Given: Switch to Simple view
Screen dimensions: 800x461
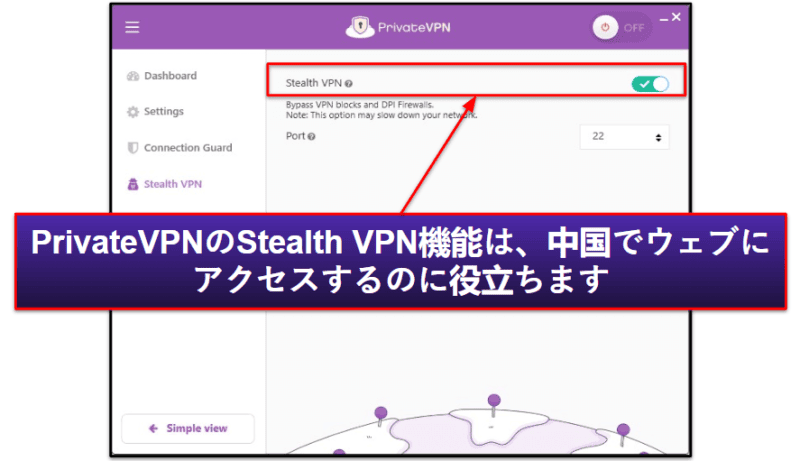Looking at the screenshot, I should point(188,428).
